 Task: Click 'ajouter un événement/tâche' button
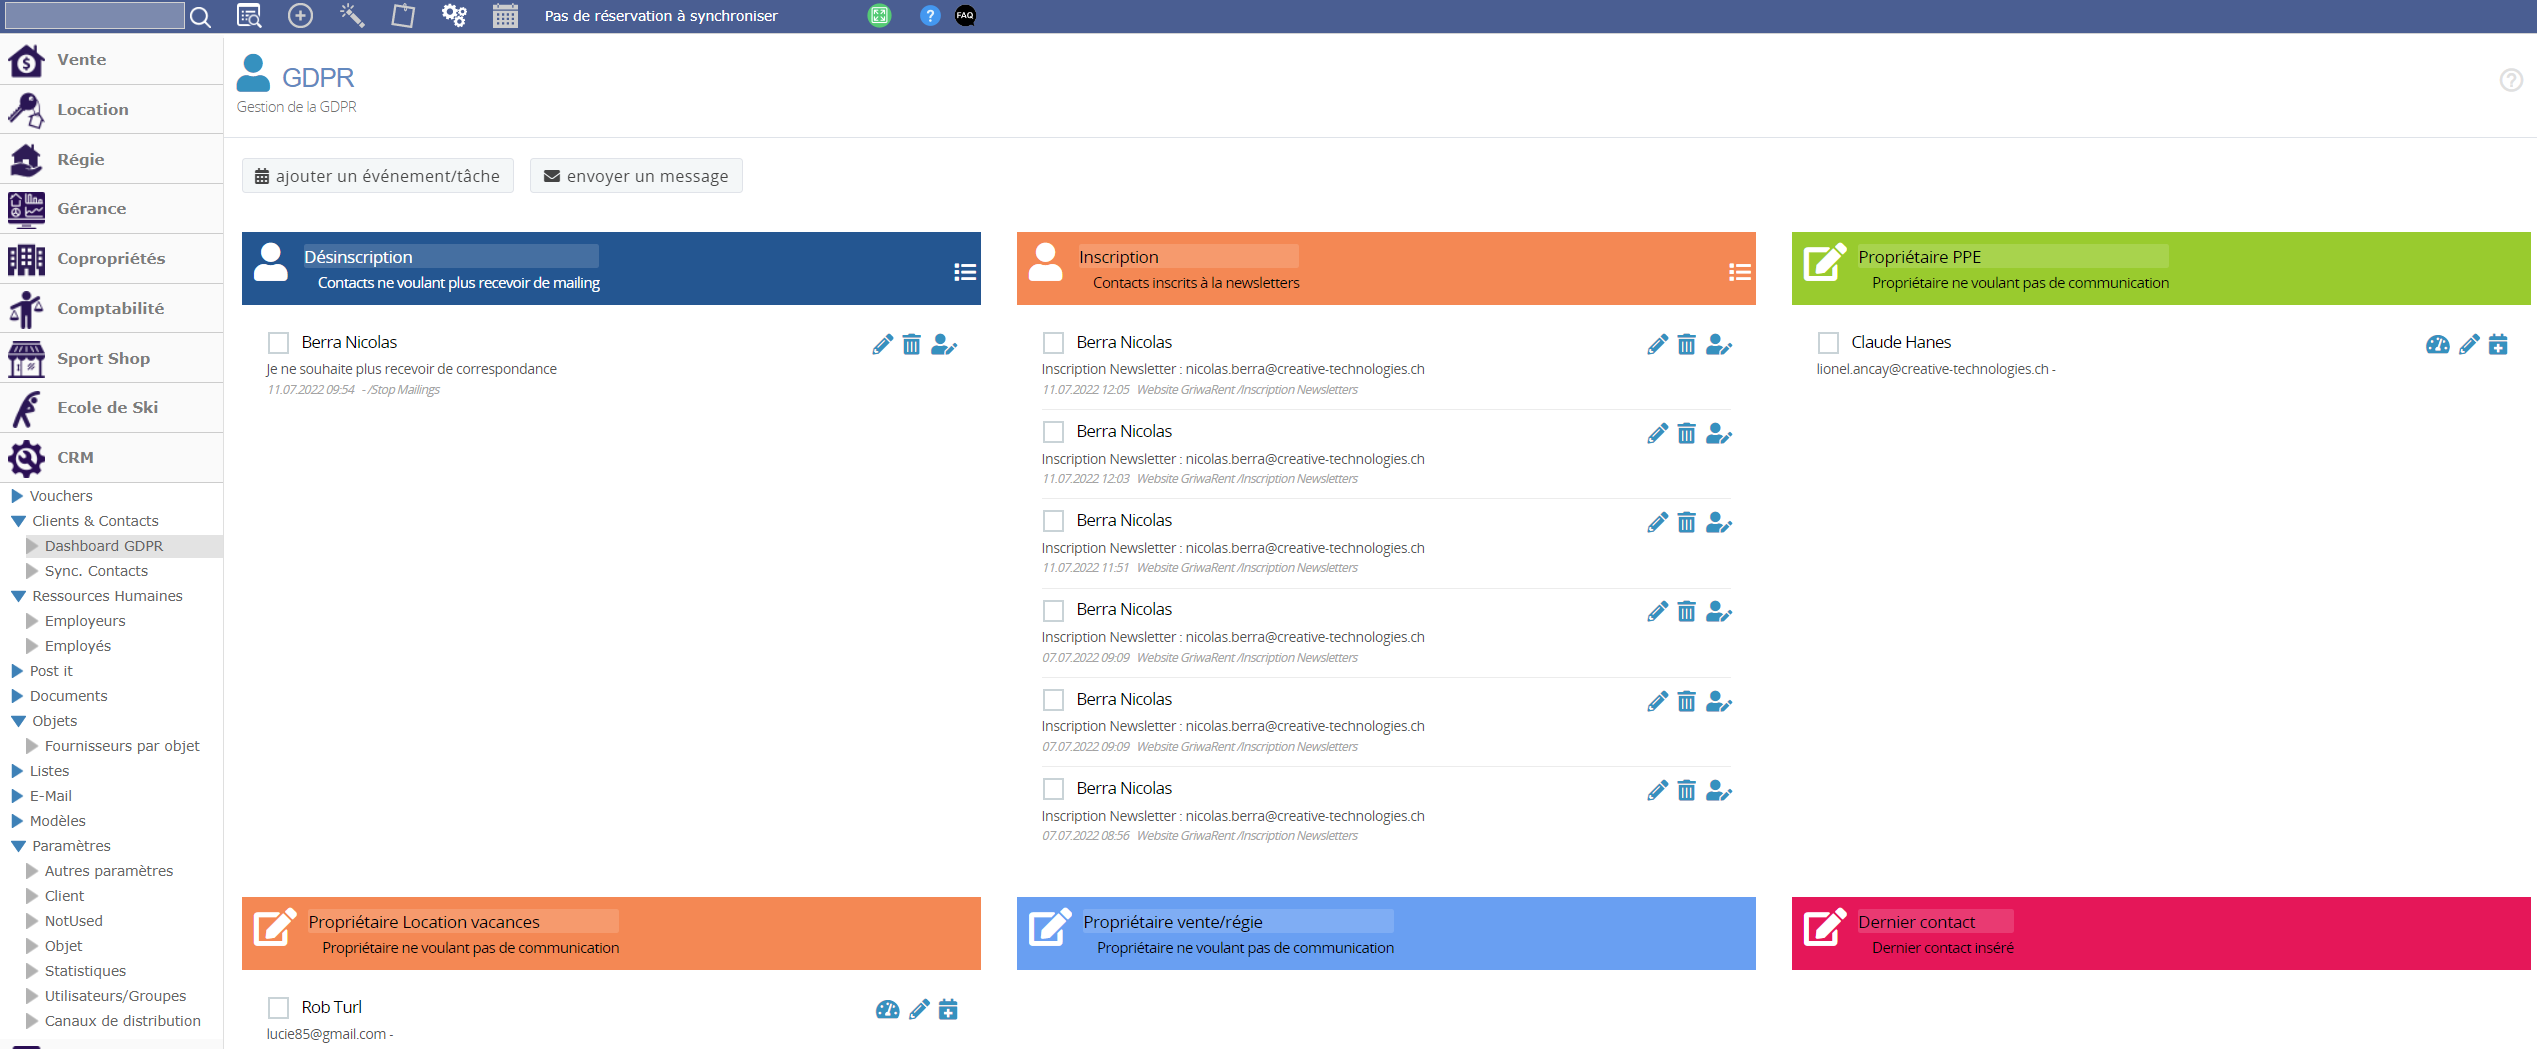click(x=377, y=176)
